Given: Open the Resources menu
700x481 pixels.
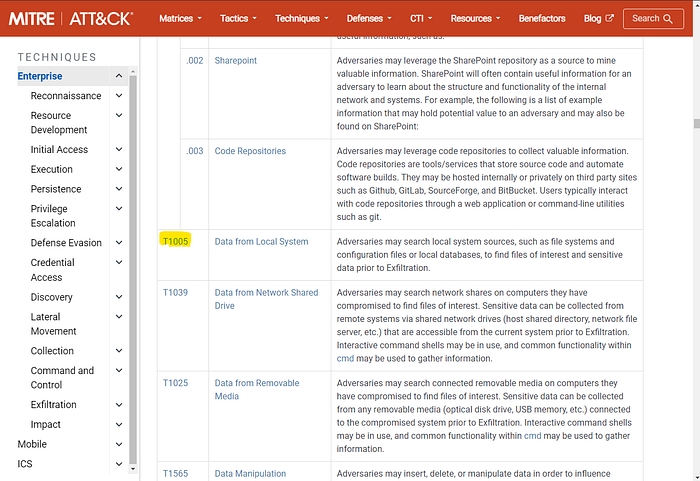Looking at the screenshot, I should [x=476, y=18].
